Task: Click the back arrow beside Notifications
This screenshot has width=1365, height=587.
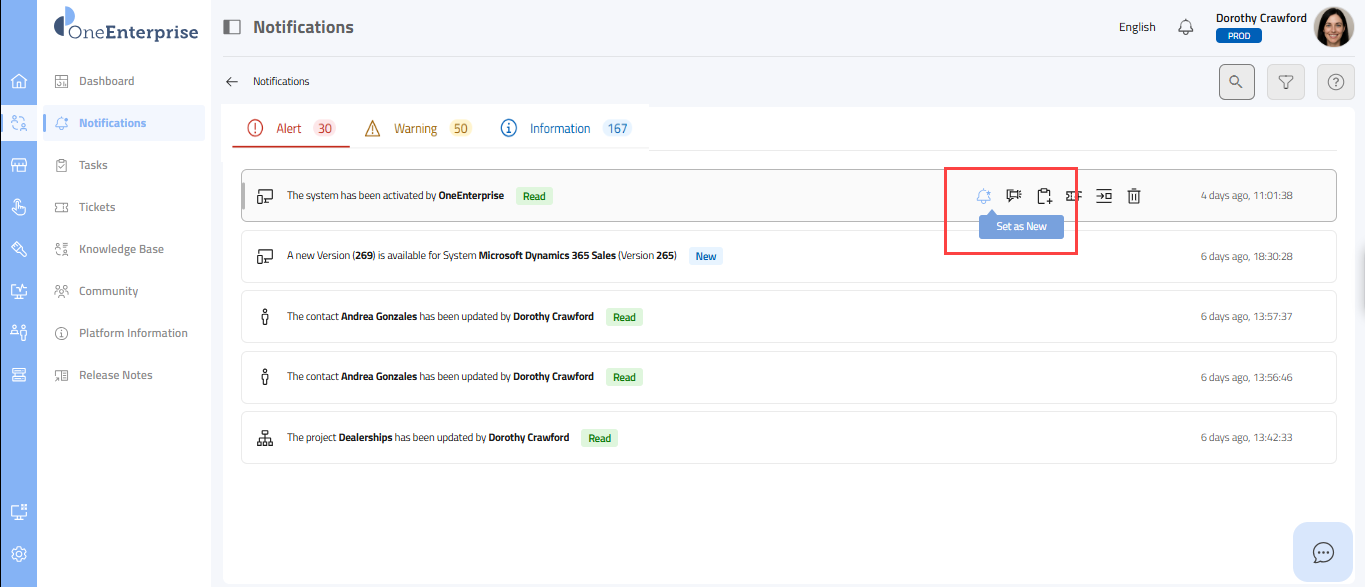Action: (232, 82)
